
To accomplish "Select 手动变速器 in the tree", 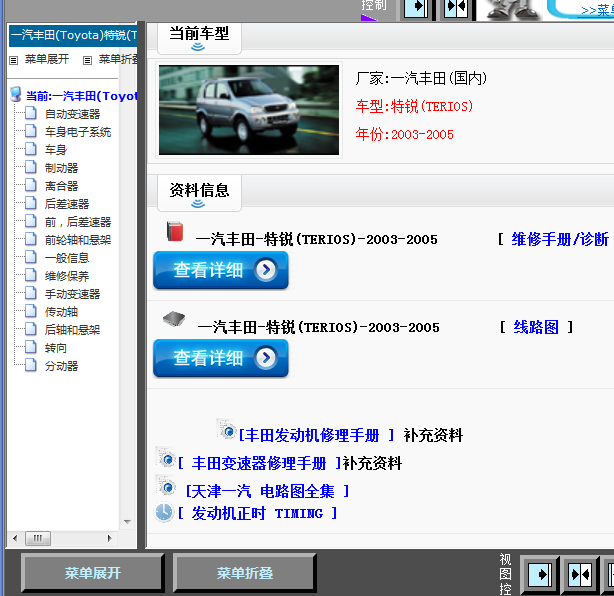I will 72,294.
